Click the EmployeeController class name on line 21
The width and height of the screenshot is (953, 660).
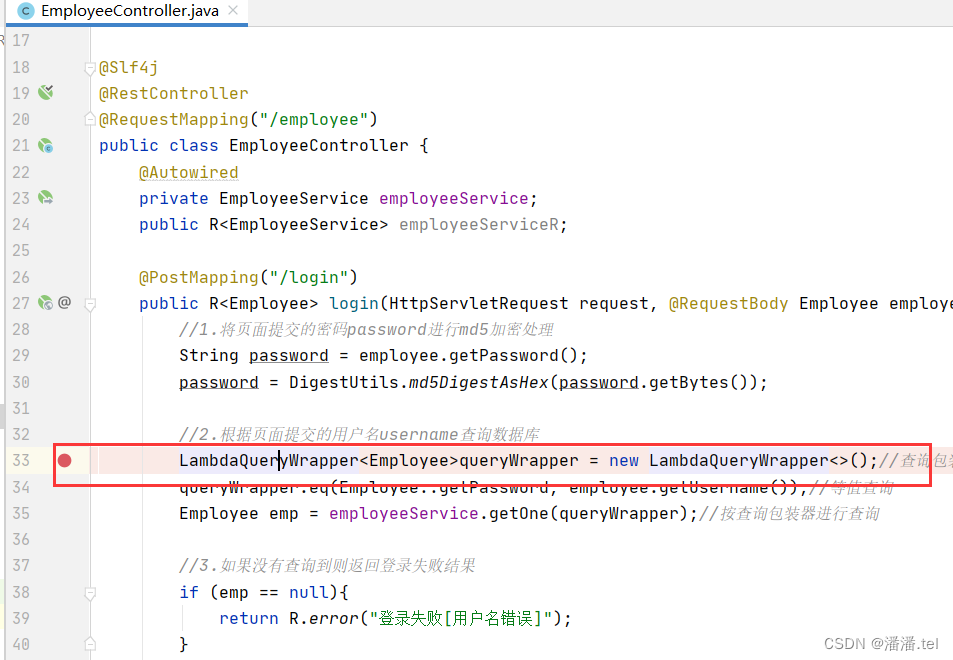[318, 145]
